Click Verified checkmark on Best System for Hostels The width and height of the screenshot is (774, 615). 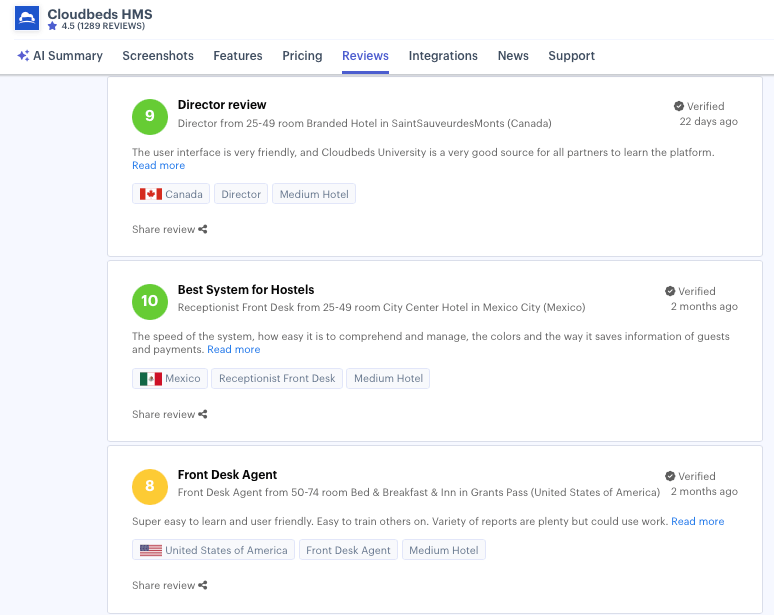670,291
